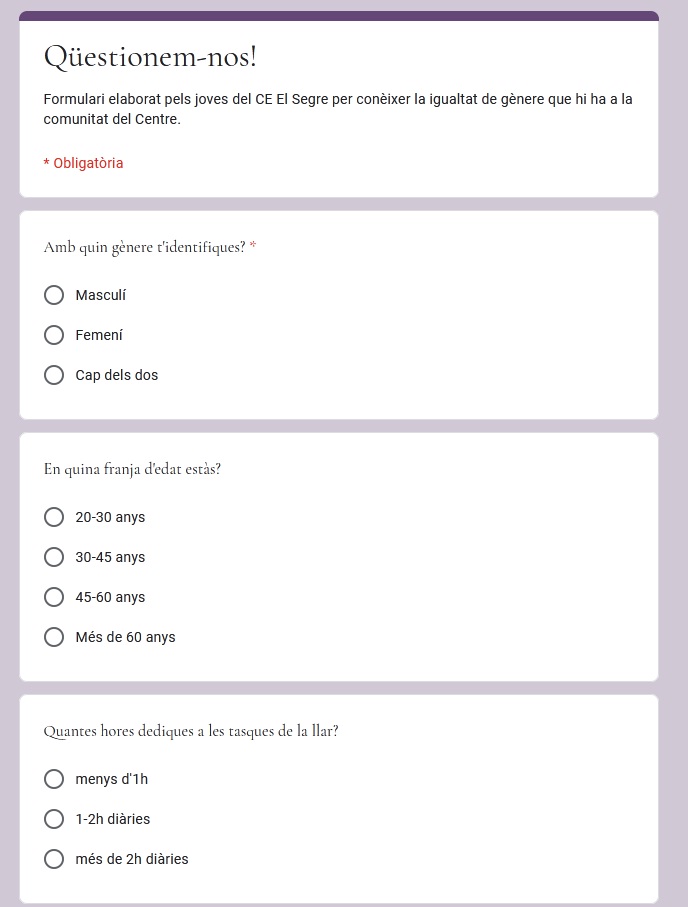Click the household tasks hours question text
This screenshot has width=688, height=907.
pos(191,731)
